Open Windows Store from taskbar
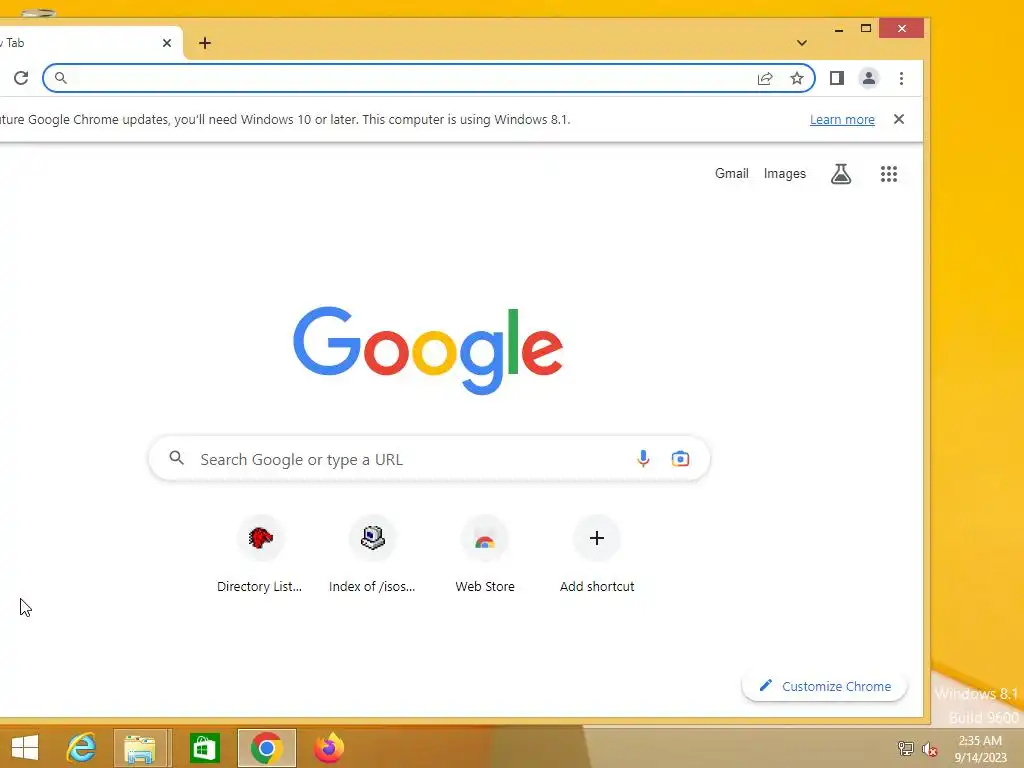This screenshot has width=1024, height=768. (204, 748)
